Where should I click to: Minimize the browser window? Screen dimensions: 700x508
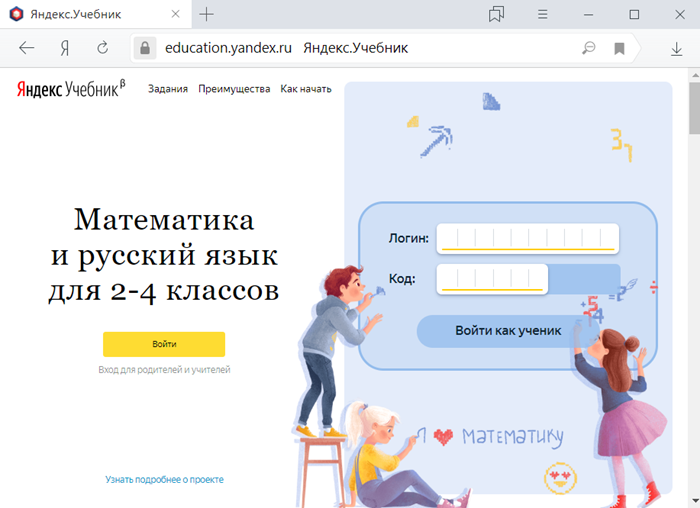tap(588, 15)
